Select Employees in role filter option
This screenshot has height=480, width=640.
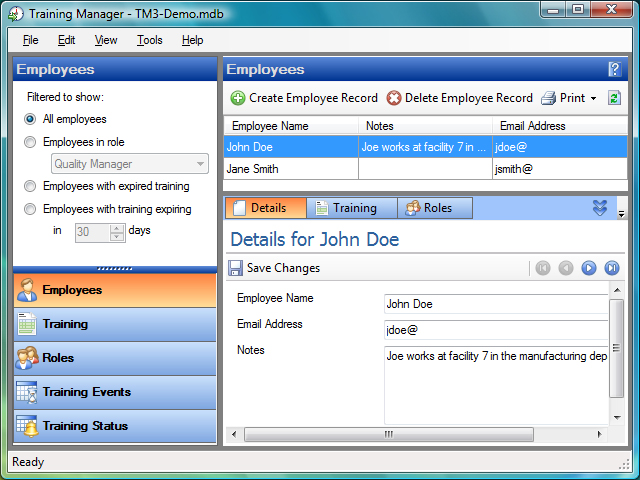pyautogui.click(x=30, y=142)
